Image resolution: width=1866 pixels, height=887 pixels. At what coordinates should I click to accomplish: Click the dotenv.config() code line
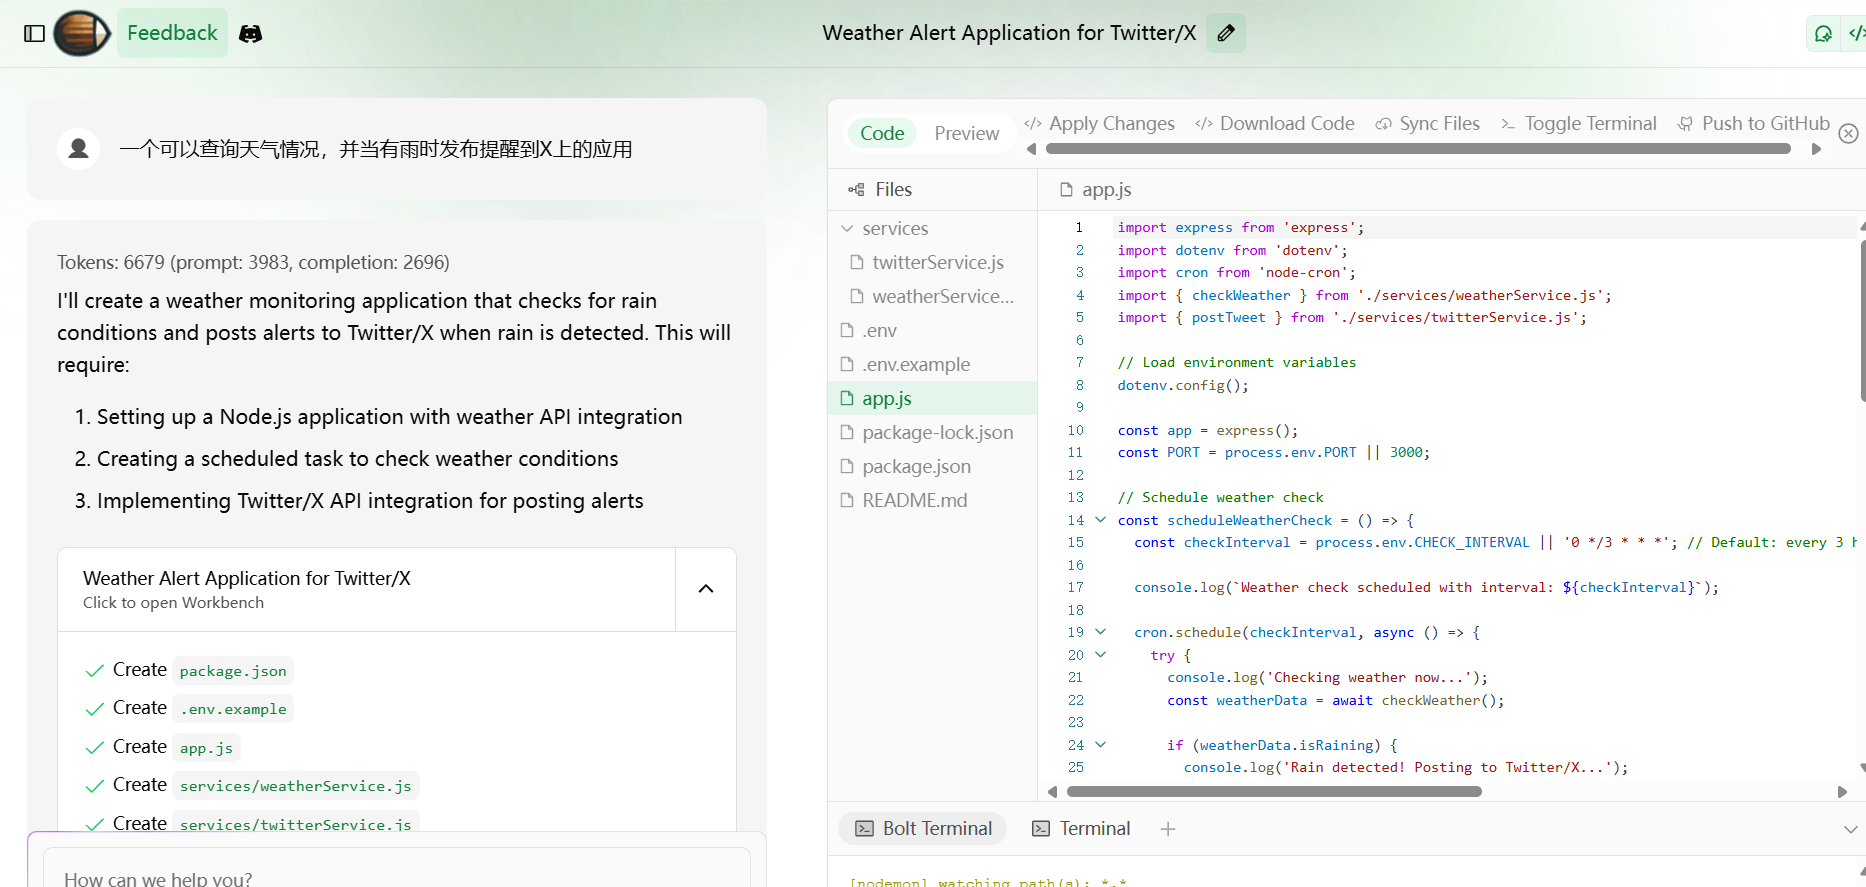coord(1183,385)
